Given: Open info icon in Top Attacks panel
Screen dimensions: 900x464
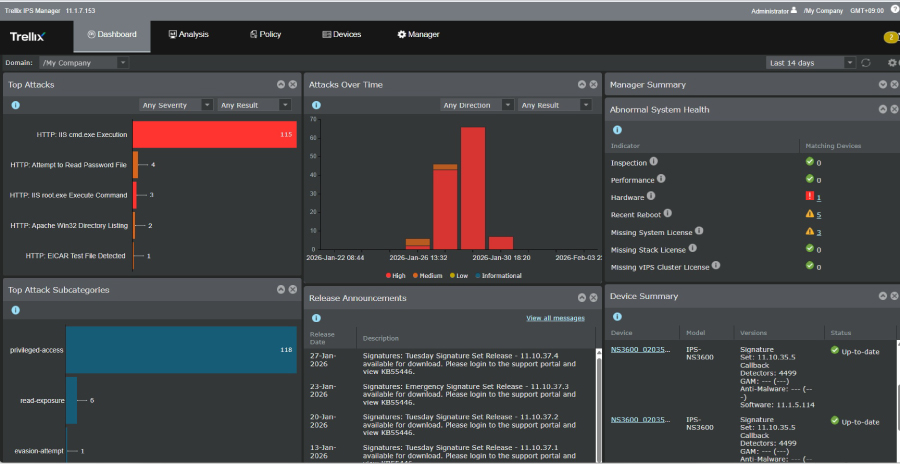Looking at the screenshot, I should (15, 105).
